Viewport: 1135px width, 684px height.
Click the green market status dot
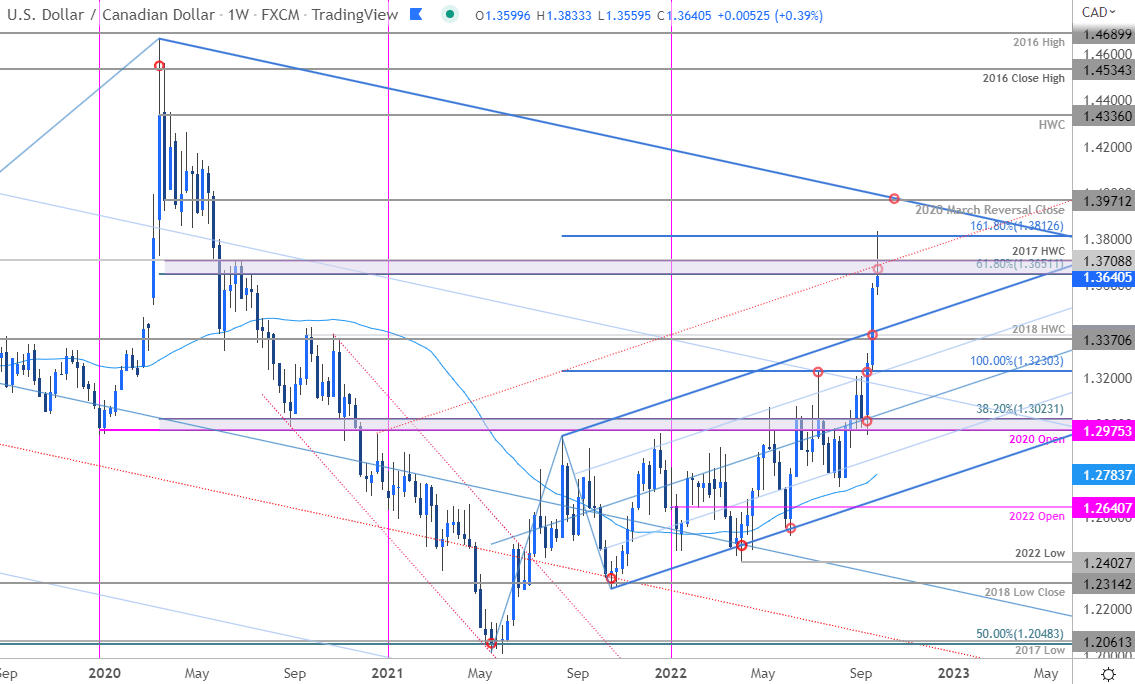pyautogui.click(x=450, y=14)
